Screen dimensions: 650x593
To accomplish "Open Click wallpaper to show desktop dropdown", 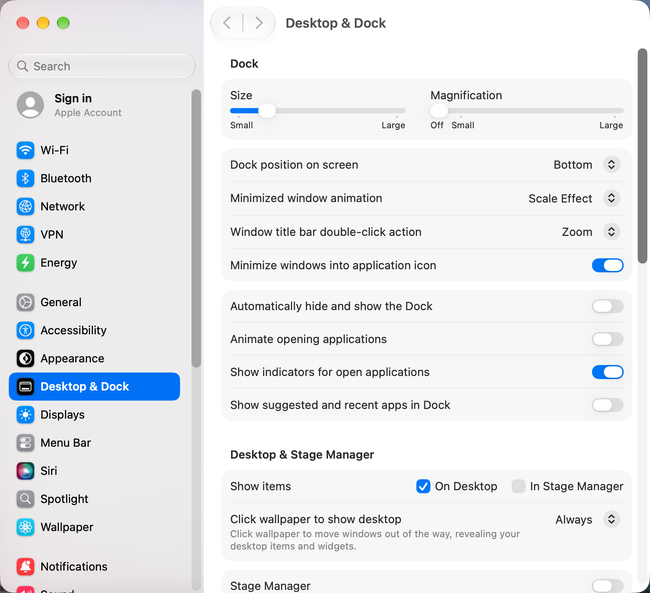I will point(611,519).
